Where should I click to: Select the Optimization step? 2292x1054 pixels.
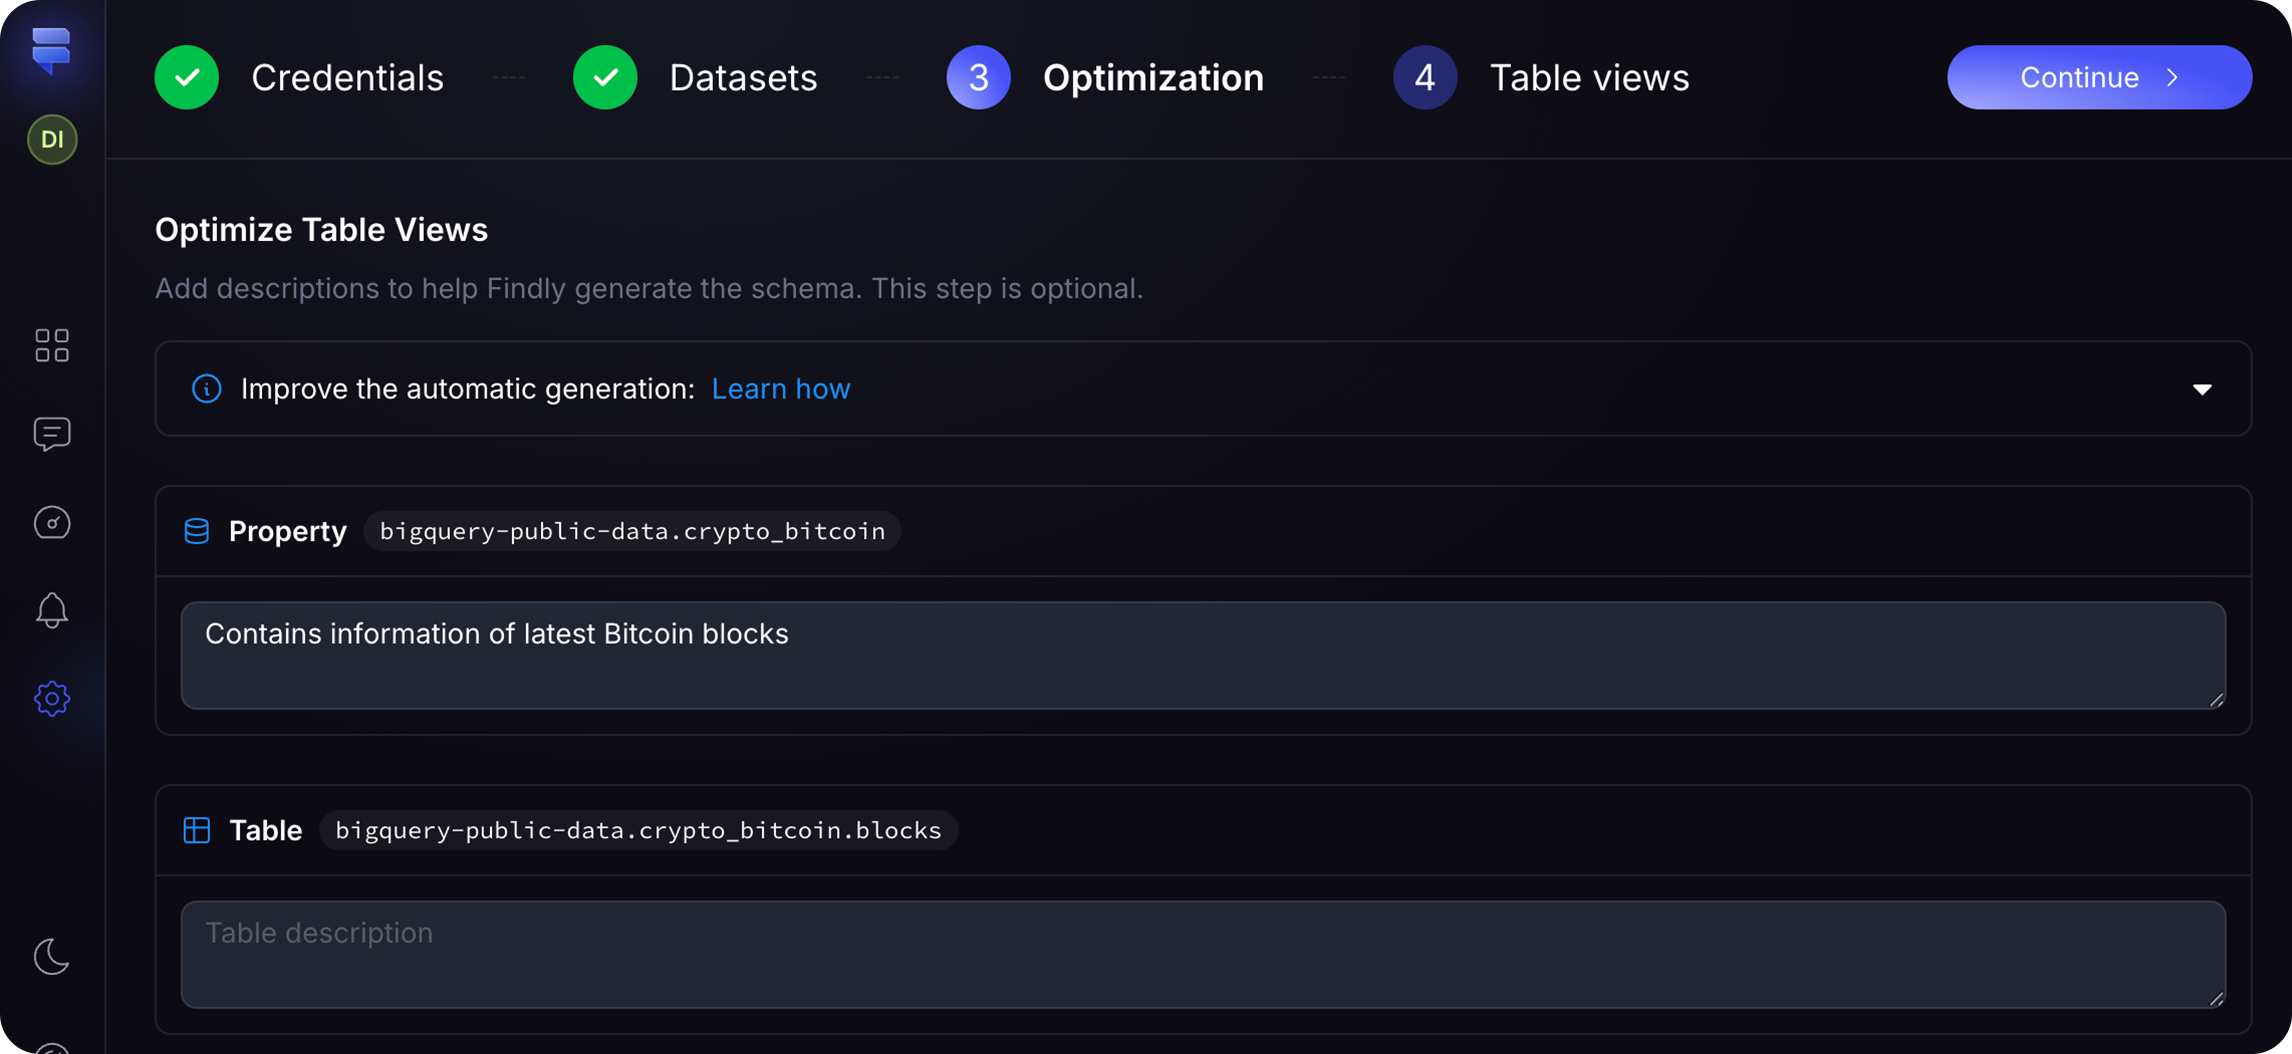(x=1105, y=78)
